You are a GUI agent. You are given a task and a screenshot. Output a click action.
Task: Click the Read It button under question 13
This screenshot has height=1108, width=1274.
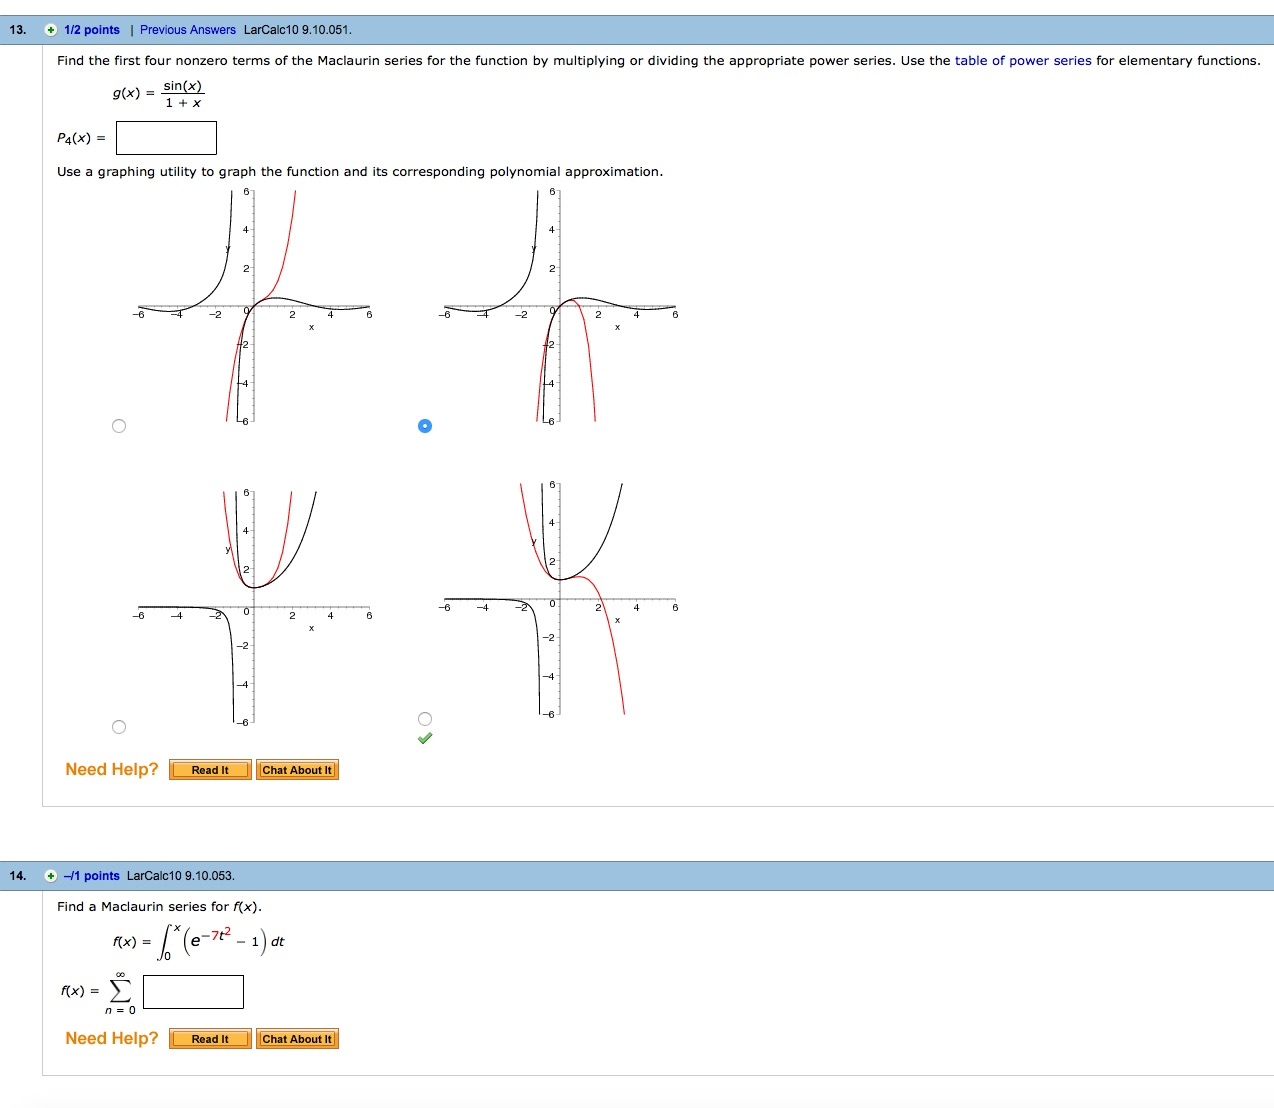pyautogui.click(x=210, y=769)
